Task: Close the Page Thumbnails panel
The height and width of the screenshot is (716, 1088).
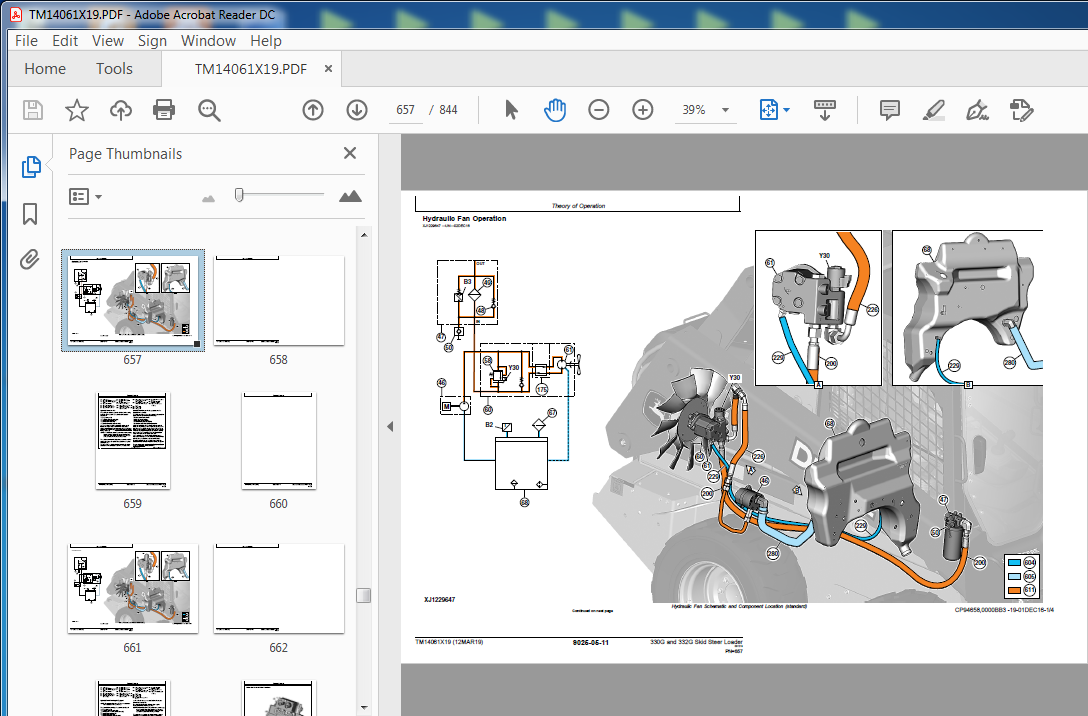Action: coord(350,153)
